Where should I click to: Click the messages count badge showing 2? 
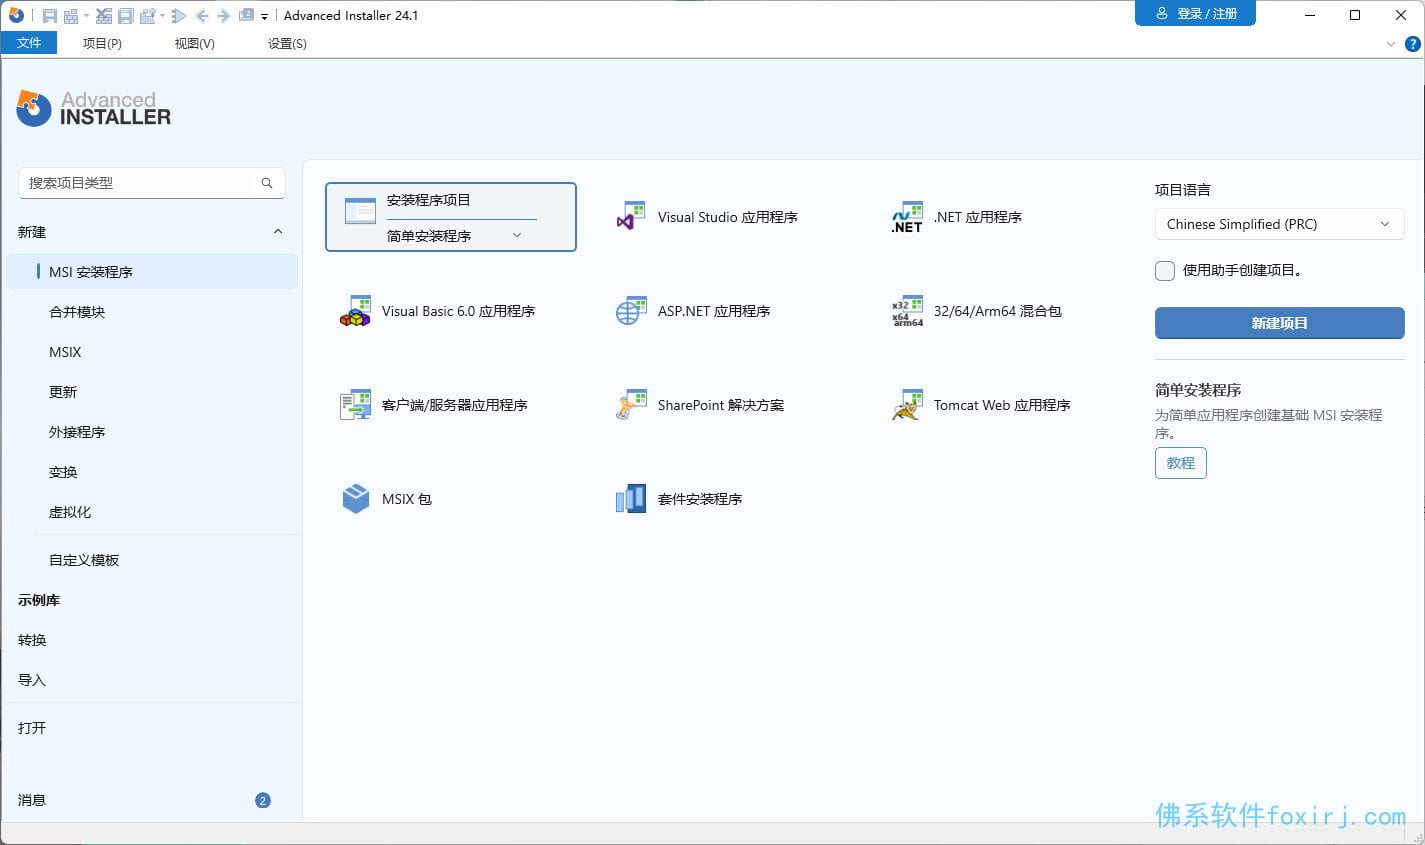point(263,800)
